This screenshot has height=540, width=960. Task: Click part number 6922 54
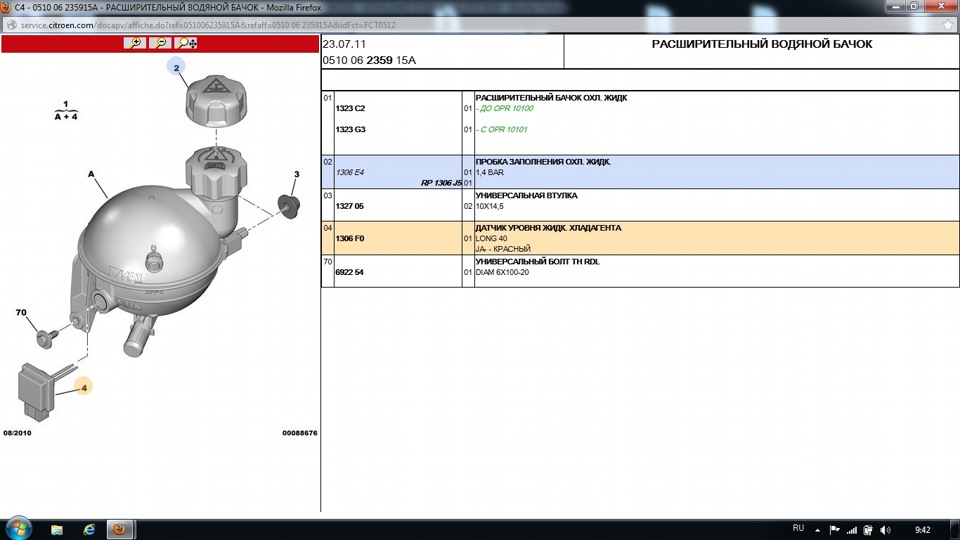pos(350,272)
